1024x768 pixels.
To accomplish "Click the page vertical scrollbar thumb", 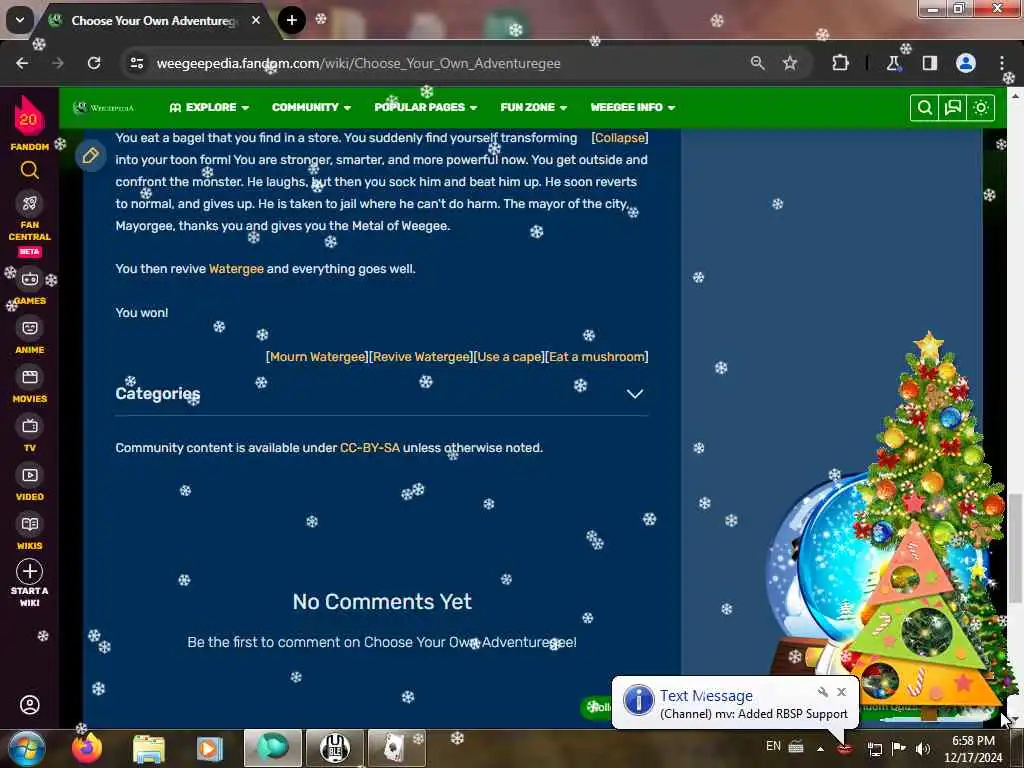I will pyautogui.click(x=1014, y=549).
